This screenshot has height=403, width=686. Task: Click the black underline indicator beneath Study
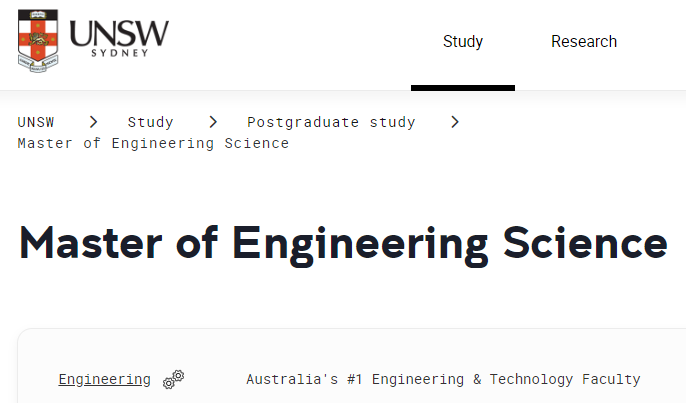point(463,88)
